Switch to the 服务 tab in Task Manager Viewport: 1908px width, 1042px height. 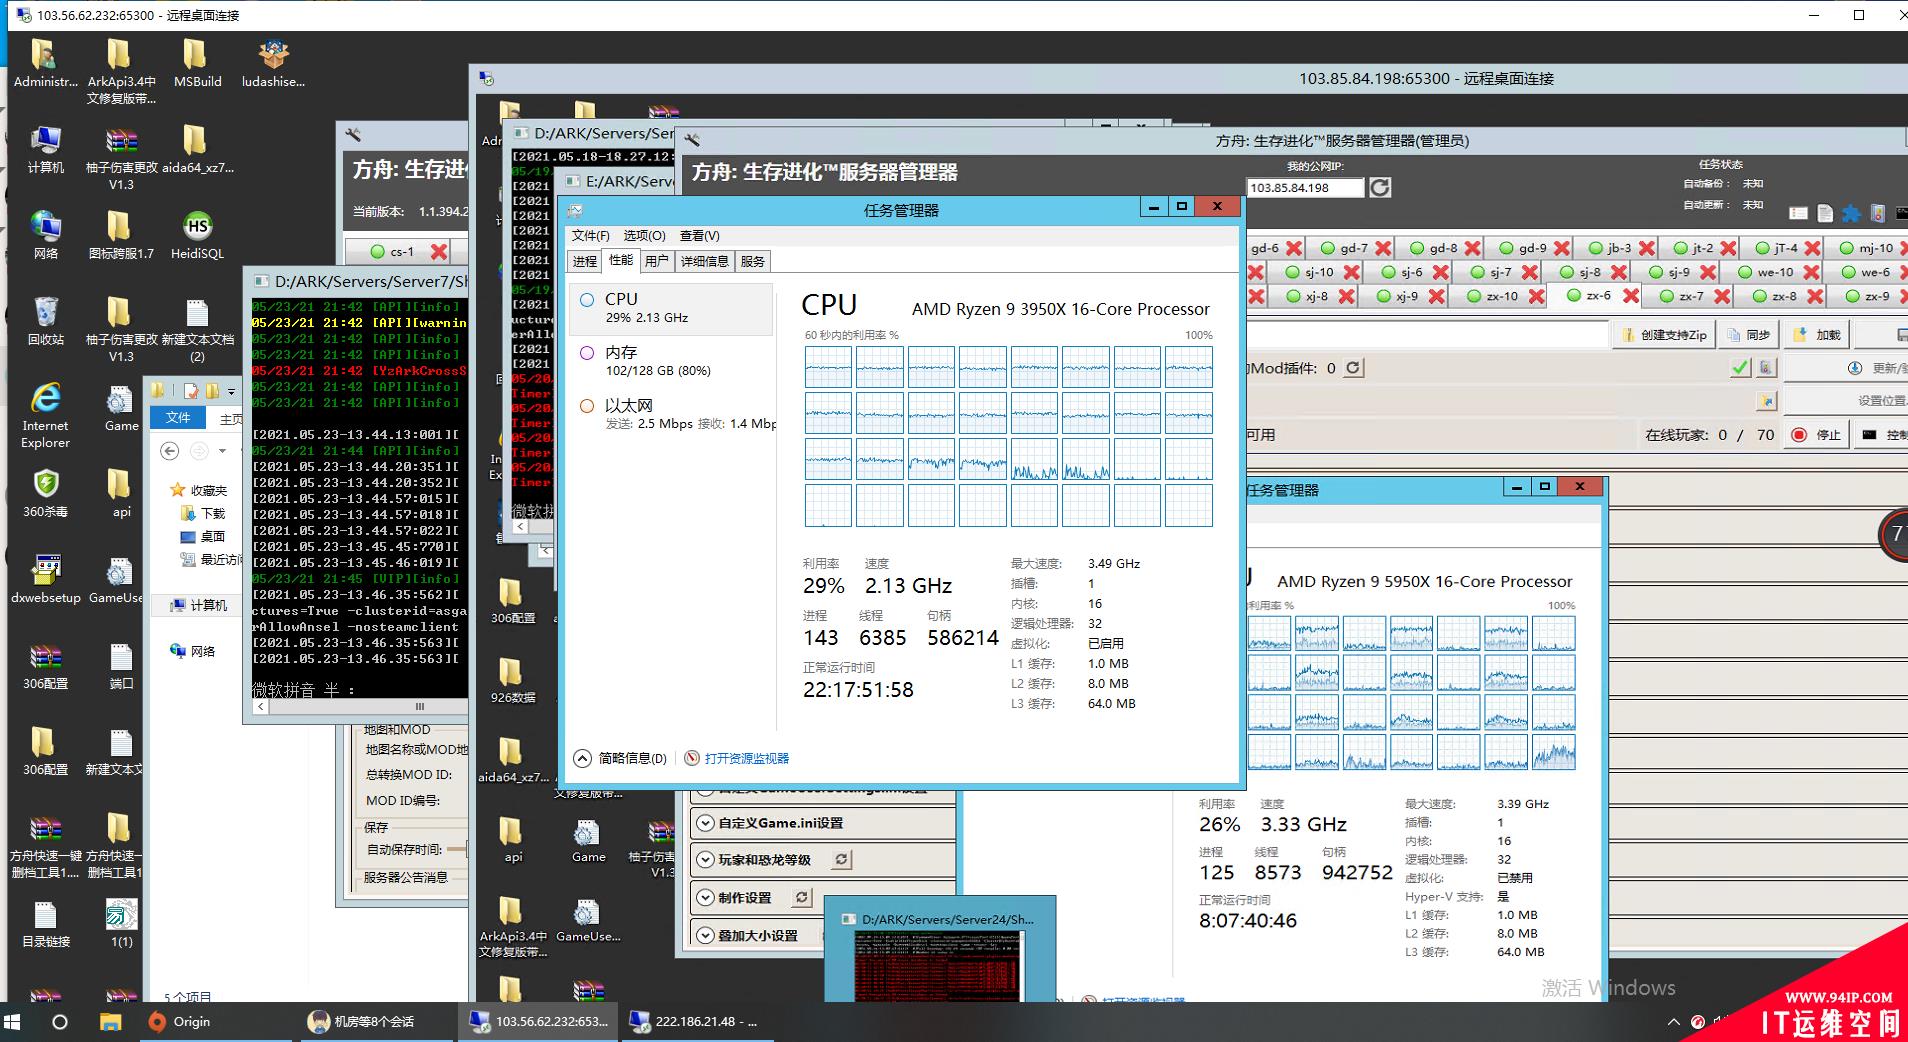752,261
